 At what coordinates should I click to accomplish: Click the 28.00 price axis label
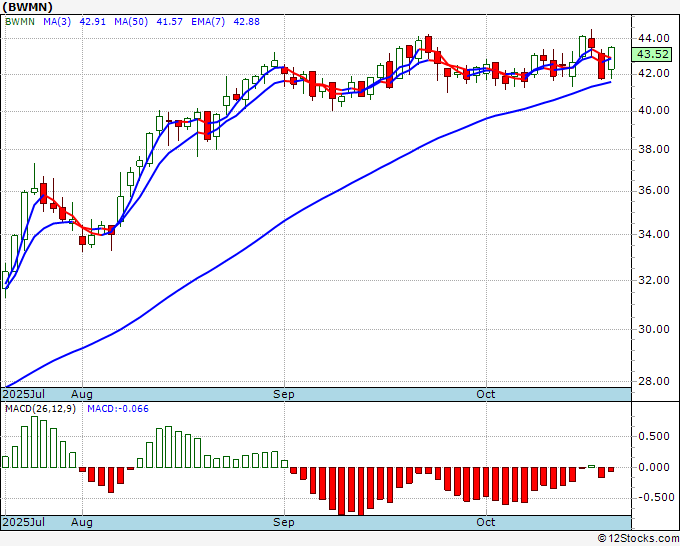coord(653,381)
